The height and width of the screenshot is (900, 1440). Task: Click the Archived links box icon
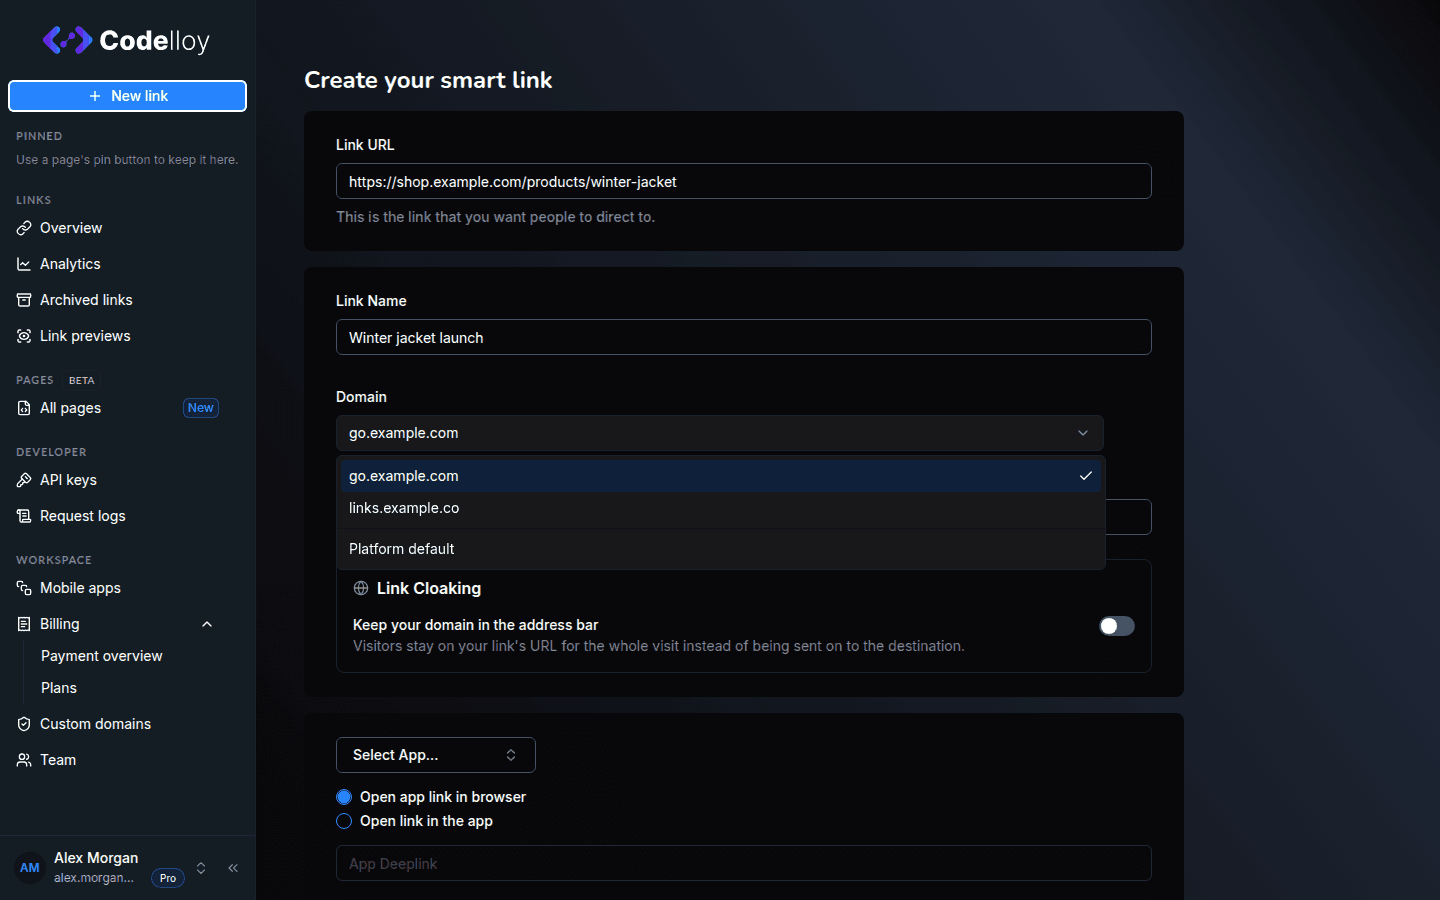(x=24, y=300)
